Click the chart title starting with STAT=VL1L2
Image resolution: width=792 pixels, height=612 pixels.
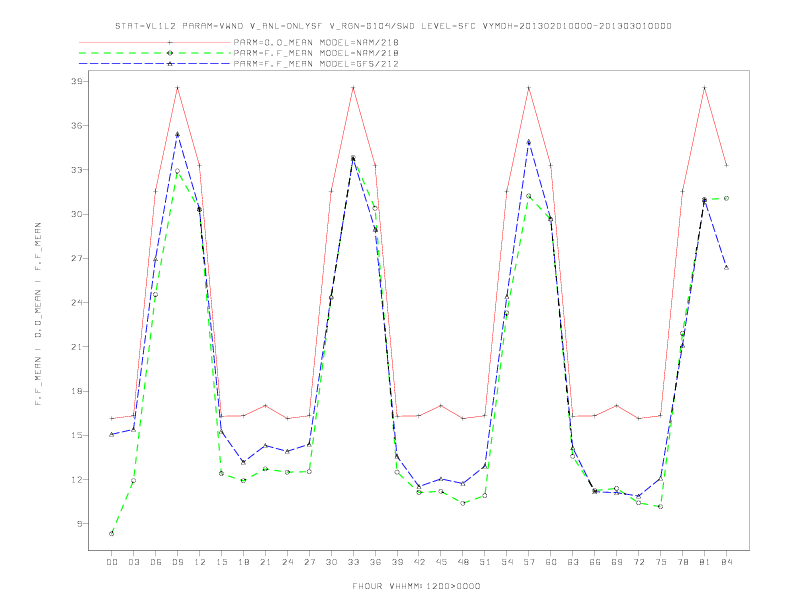[393, 26]
